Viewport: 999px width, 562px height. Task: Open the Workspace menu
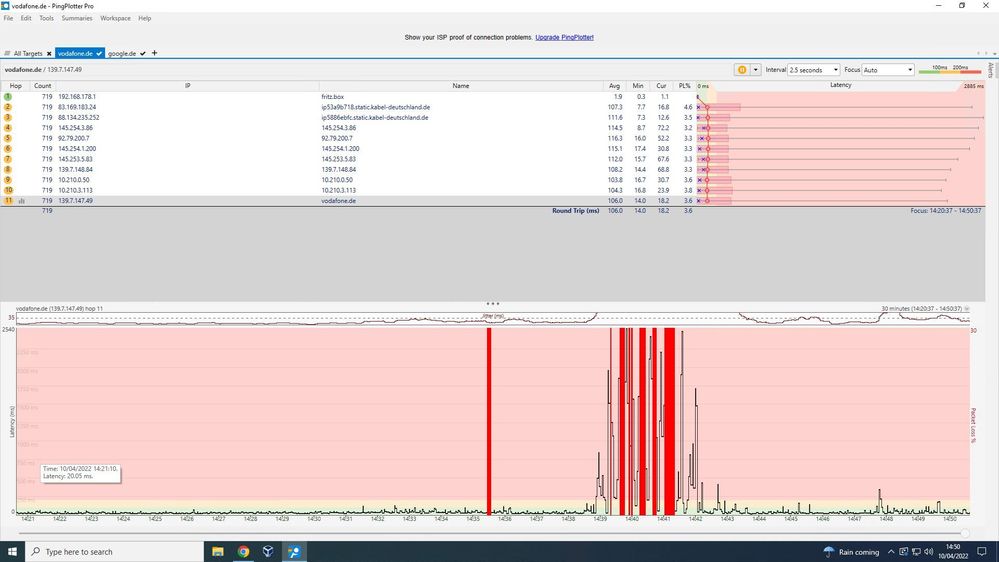pyautogui.click(x=115, y=18)
